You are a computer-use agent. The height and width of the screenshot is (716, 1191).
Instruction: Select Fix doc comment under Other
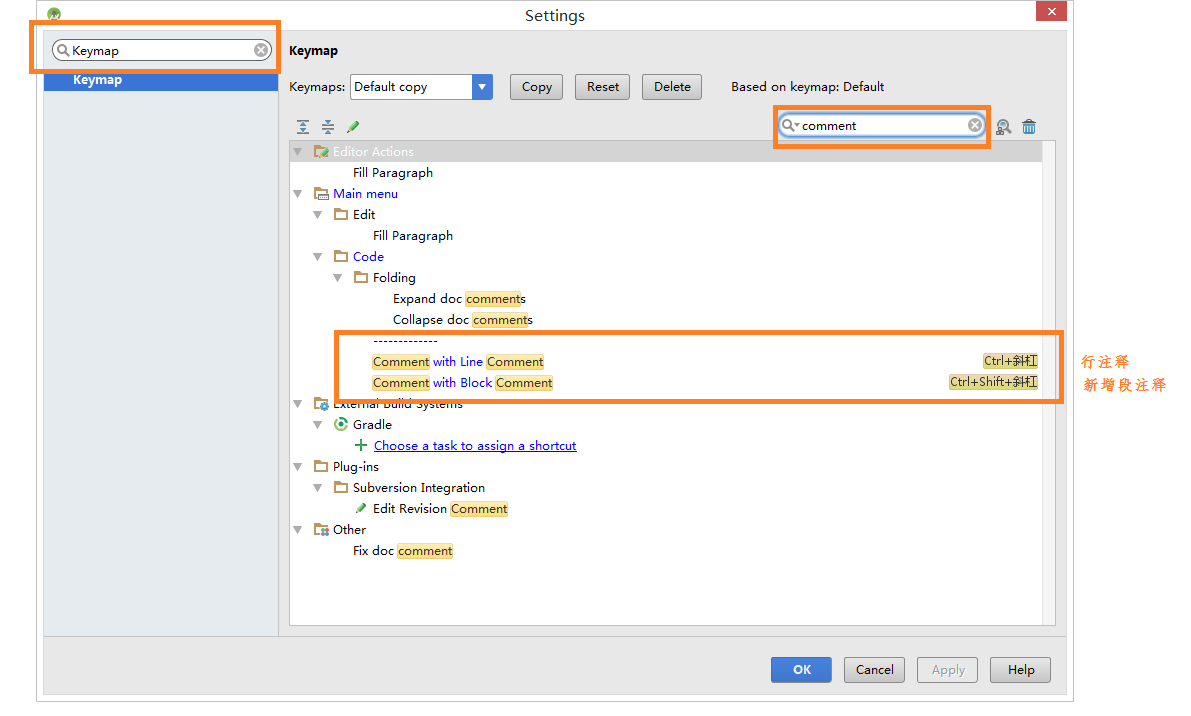pos(402,551)
